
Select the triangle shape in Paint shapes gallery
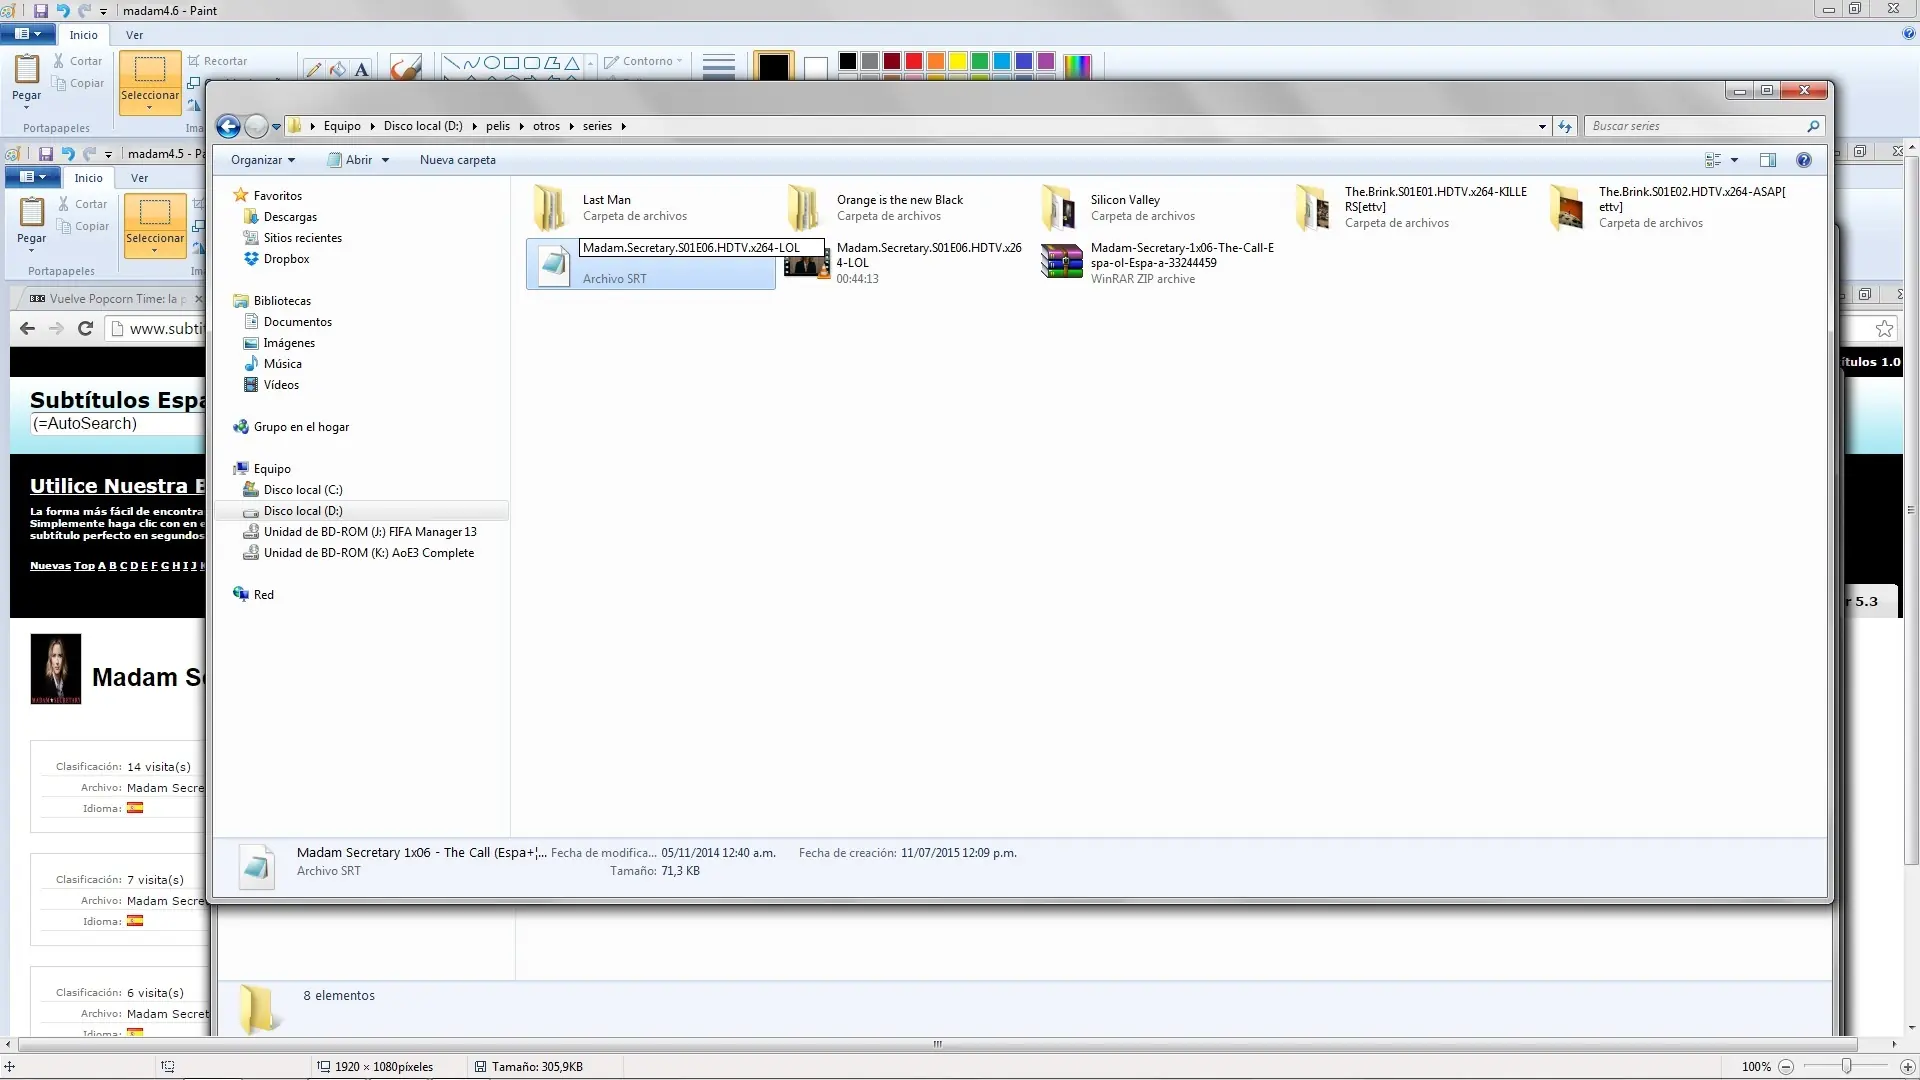pos(572,63)
